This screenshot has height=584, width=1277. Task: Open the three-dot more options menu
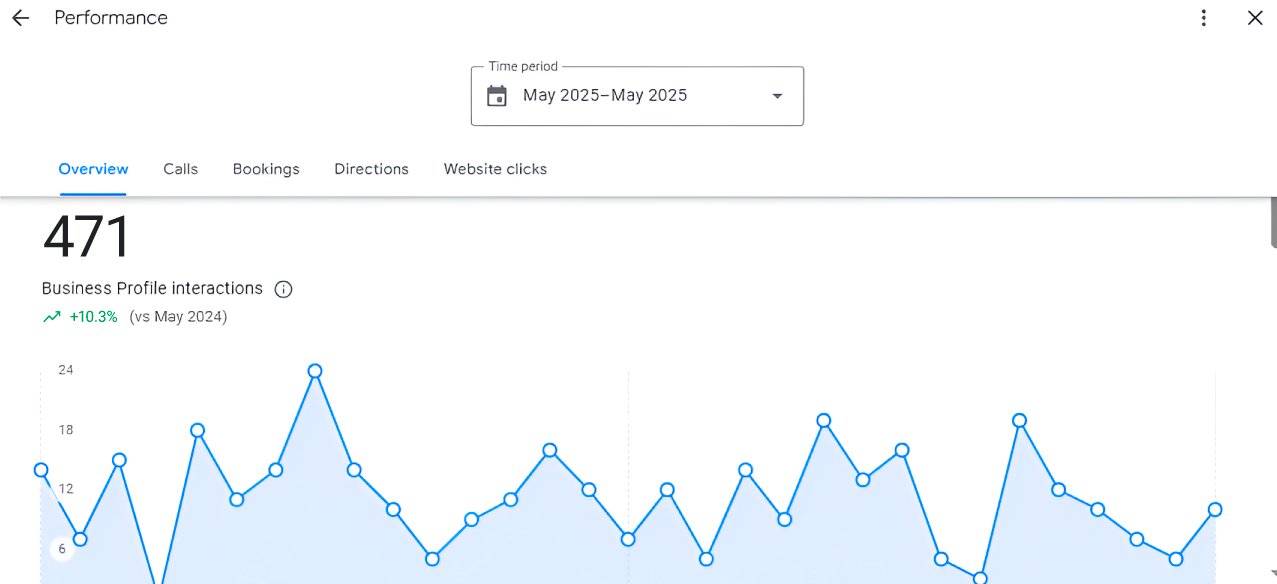click(x=1204, y=18)
